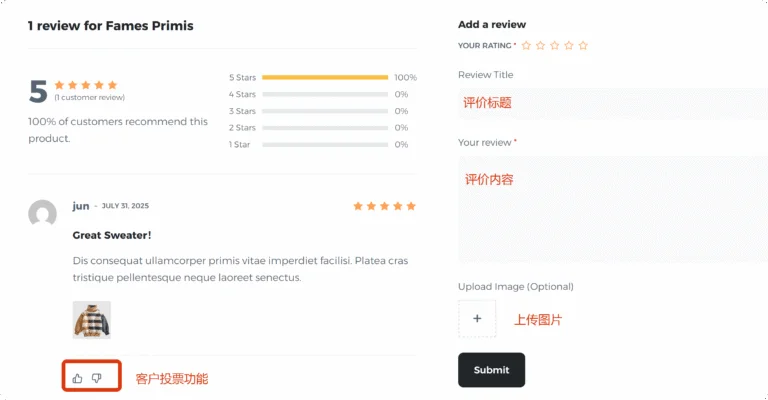Click reviewer name jun
Viewport: 768px width, 400px height.
click(x=81, y=206)
